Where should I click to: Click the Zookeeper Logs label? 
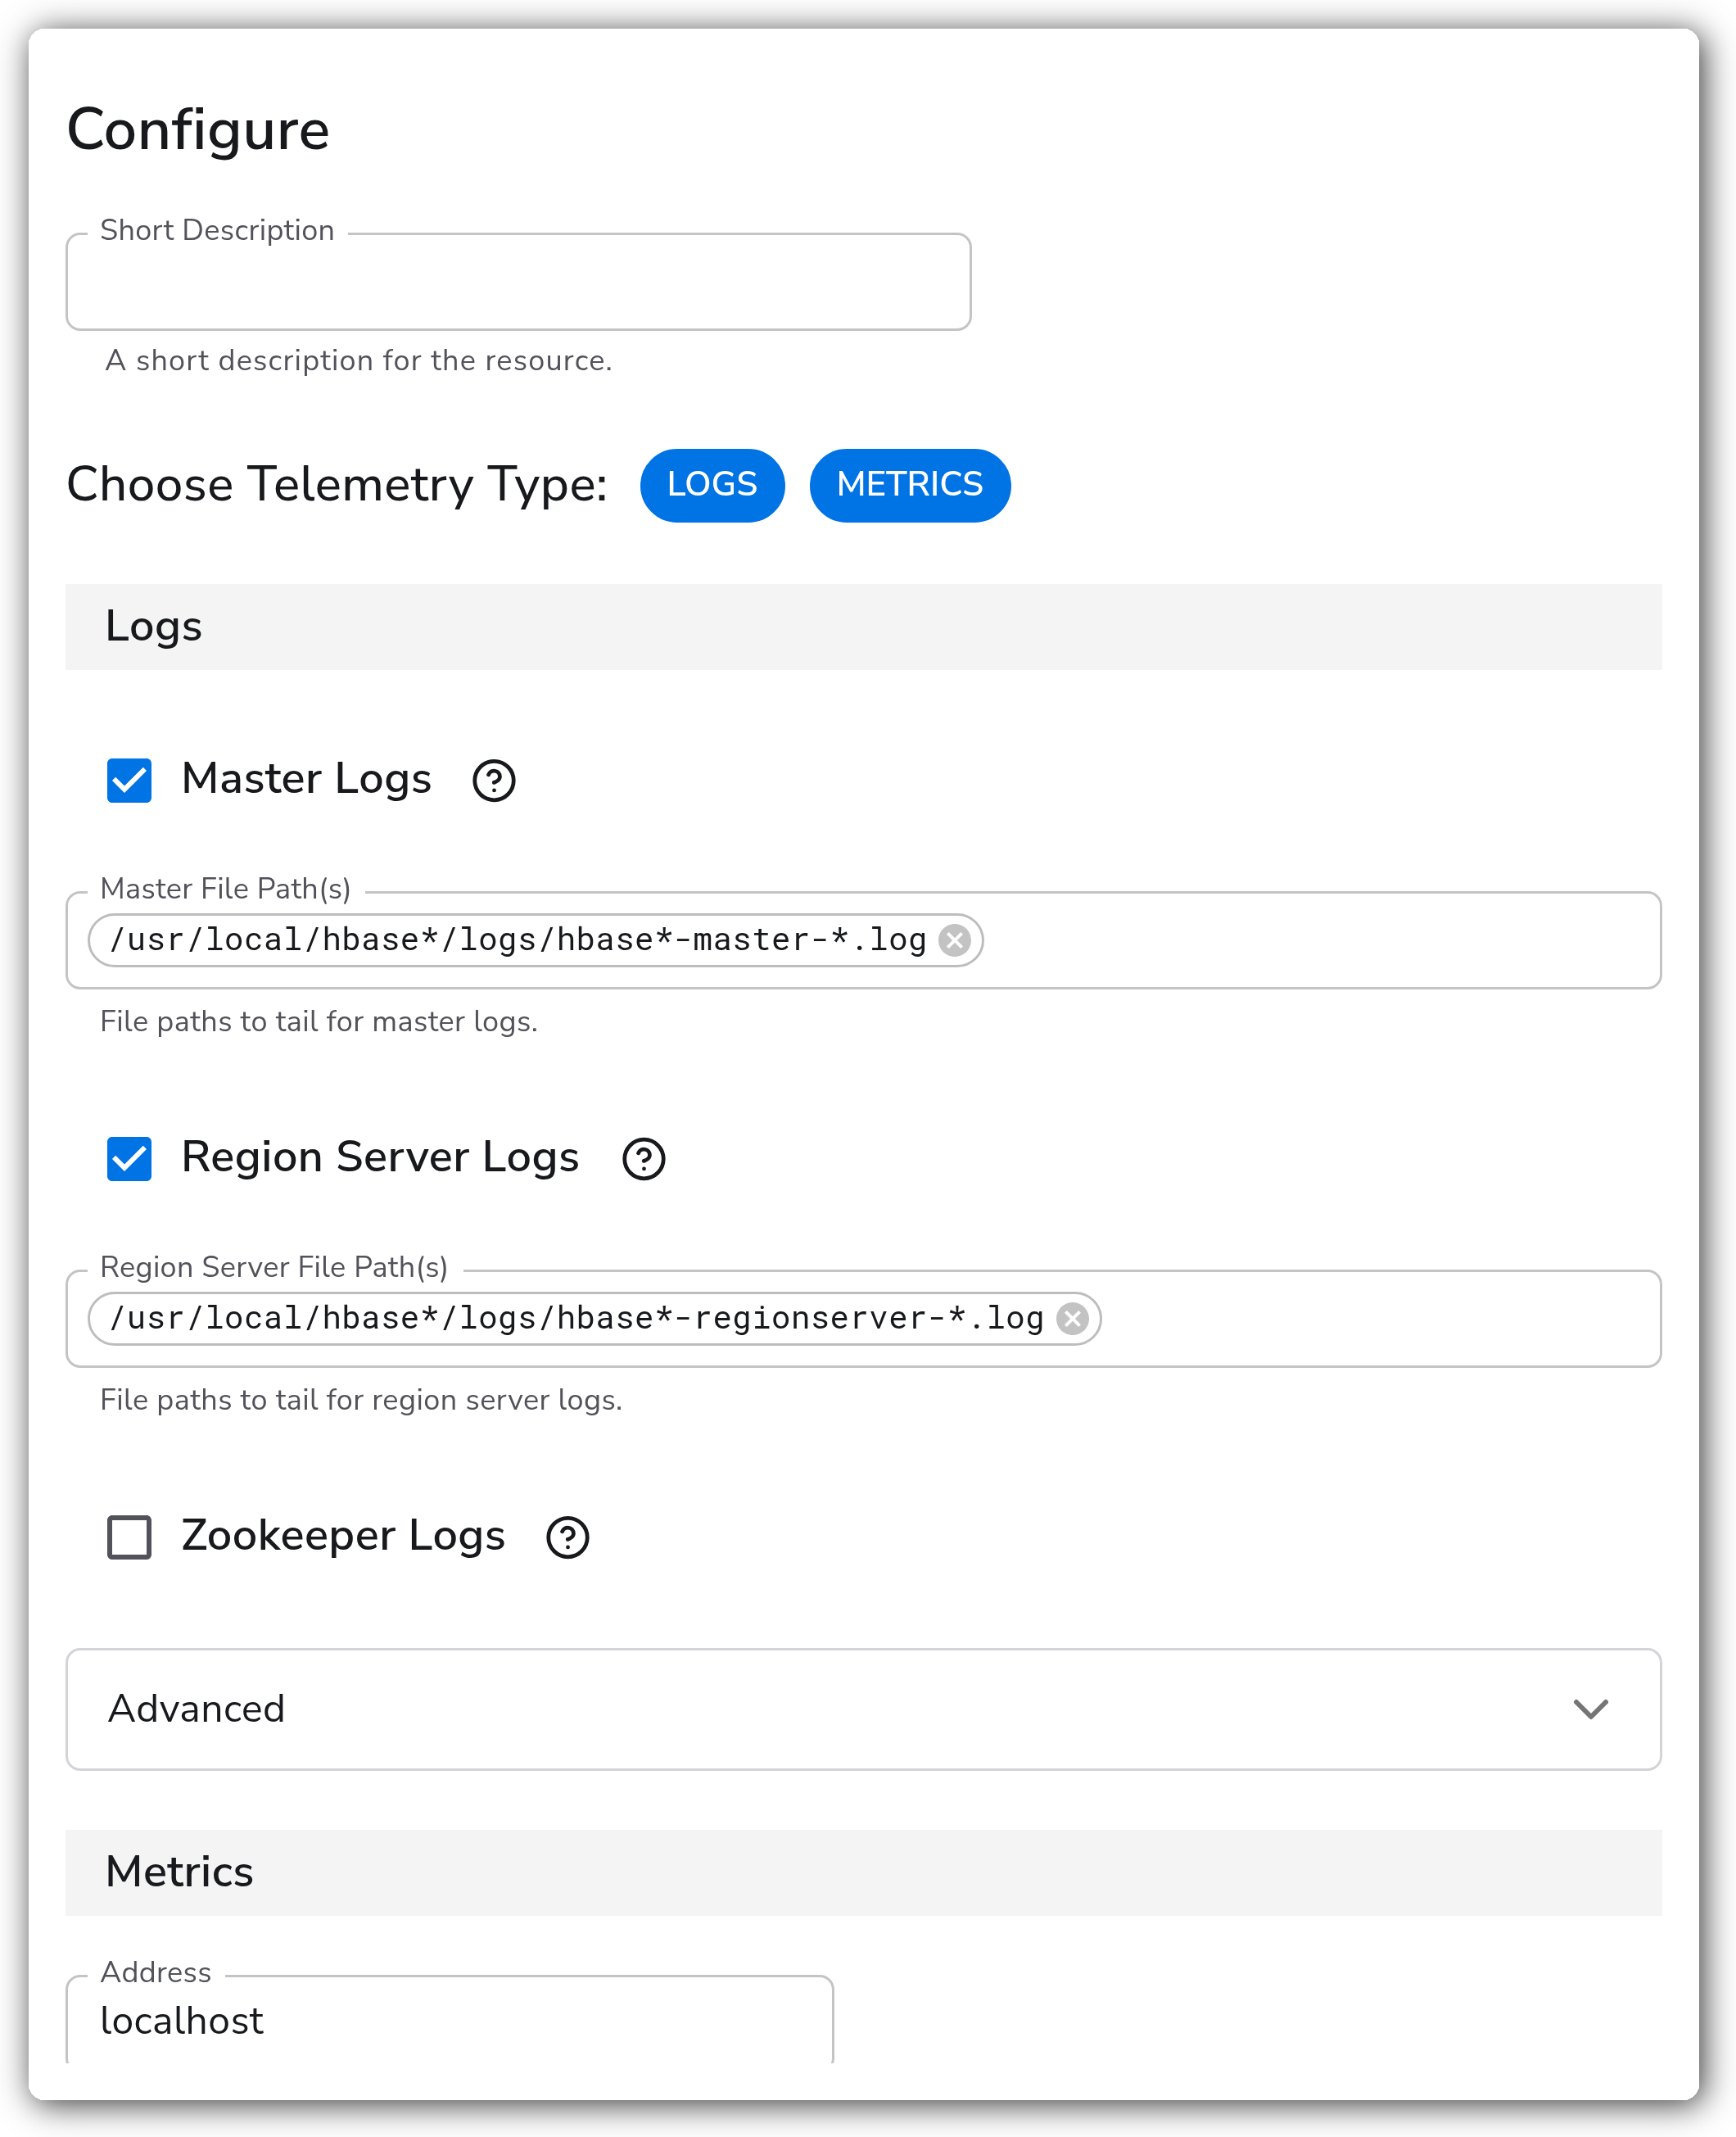(x=343, y=1536)
